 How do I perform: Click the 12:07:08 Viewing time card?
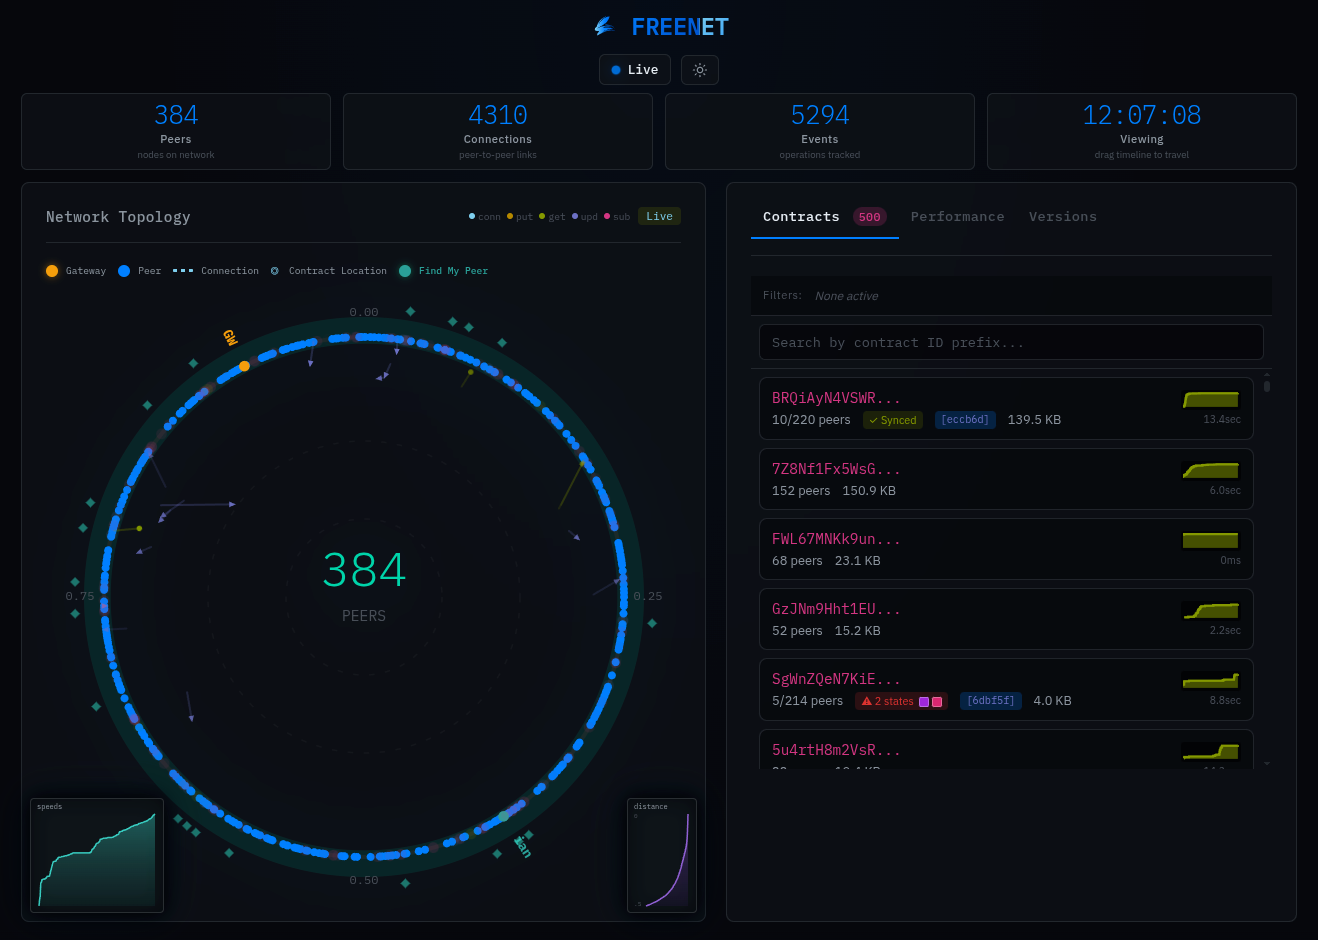(x=1142, y=131)
